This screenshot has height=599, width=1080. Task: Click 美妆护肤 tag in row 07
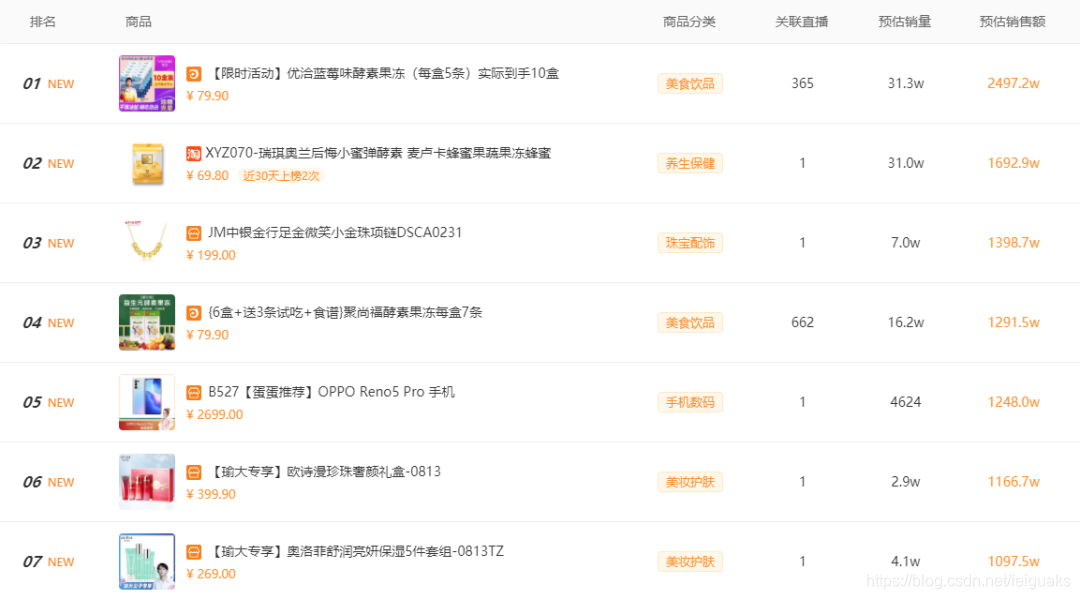(690, 562)
